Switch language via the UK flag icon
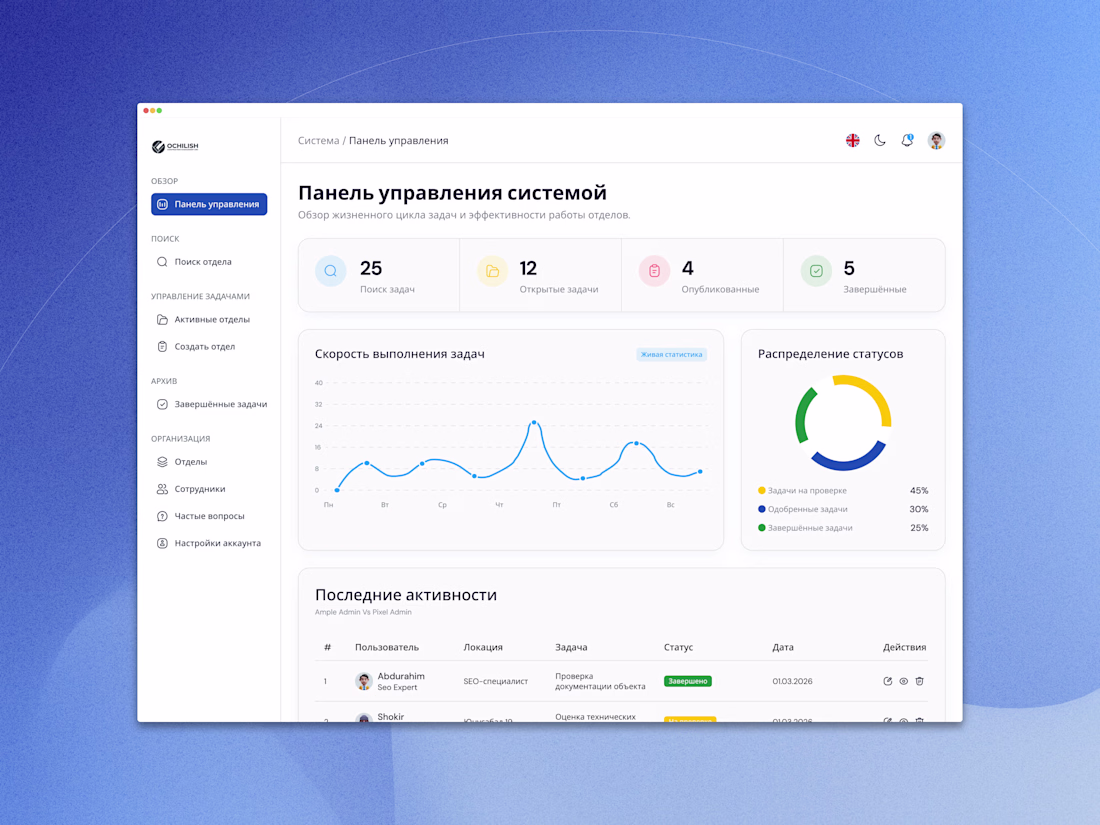This screenshot has height=825, width=1100. pyautogui.click(x=852, y=140)
